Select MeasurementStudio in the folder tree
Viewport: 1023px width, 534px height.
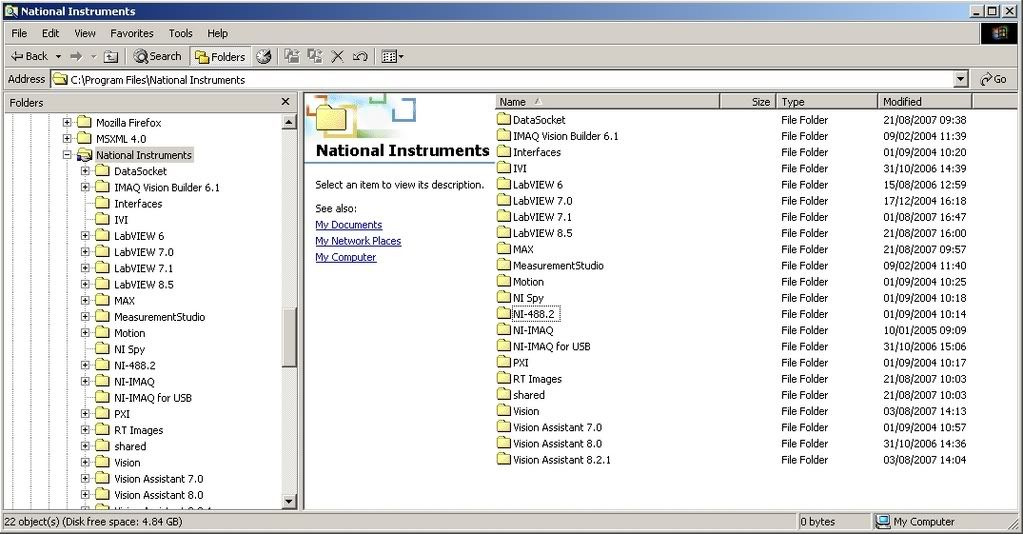159,317
